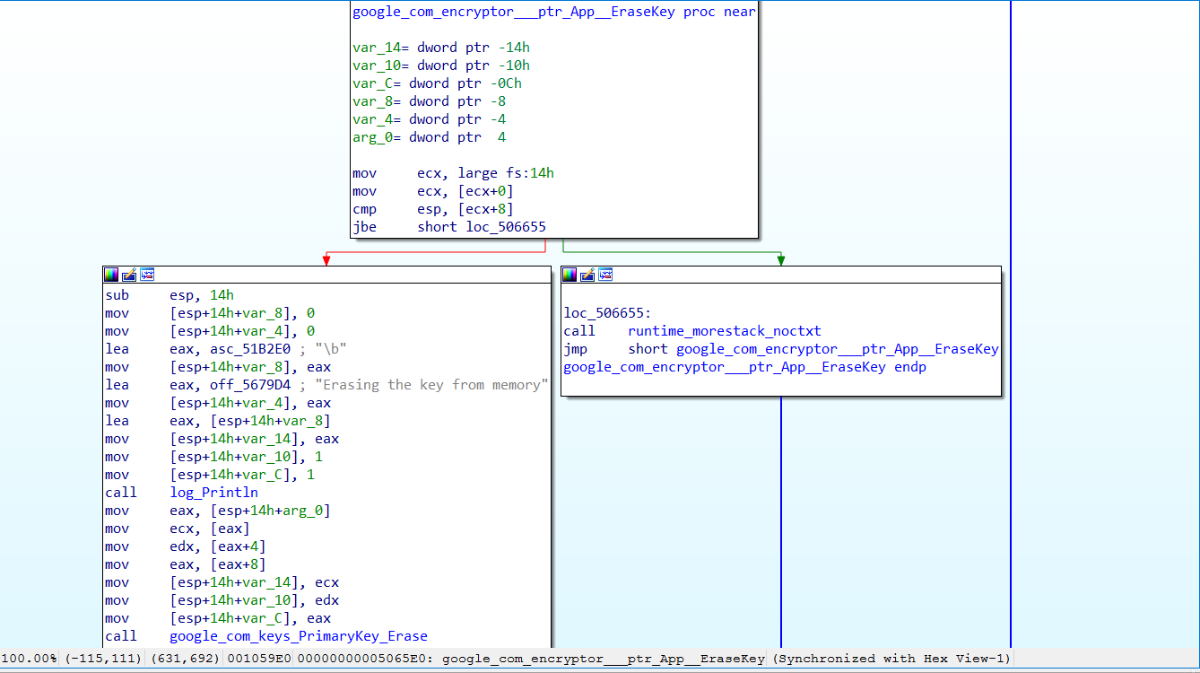Click the 'call google_com_keys_PrimaryKey_Erase' line
1200x673 pixels.
pos(266,636)
